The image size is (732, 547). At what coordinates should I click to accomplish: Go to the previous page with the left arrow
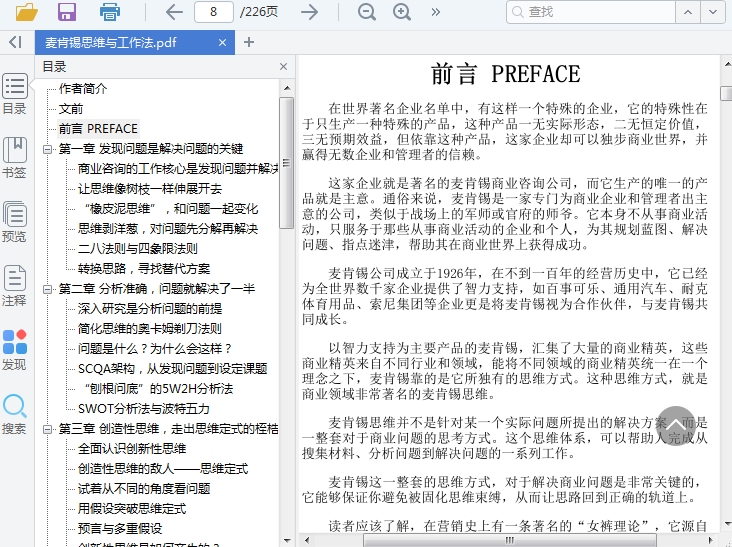pyautogui.click(x=174, y=12)
